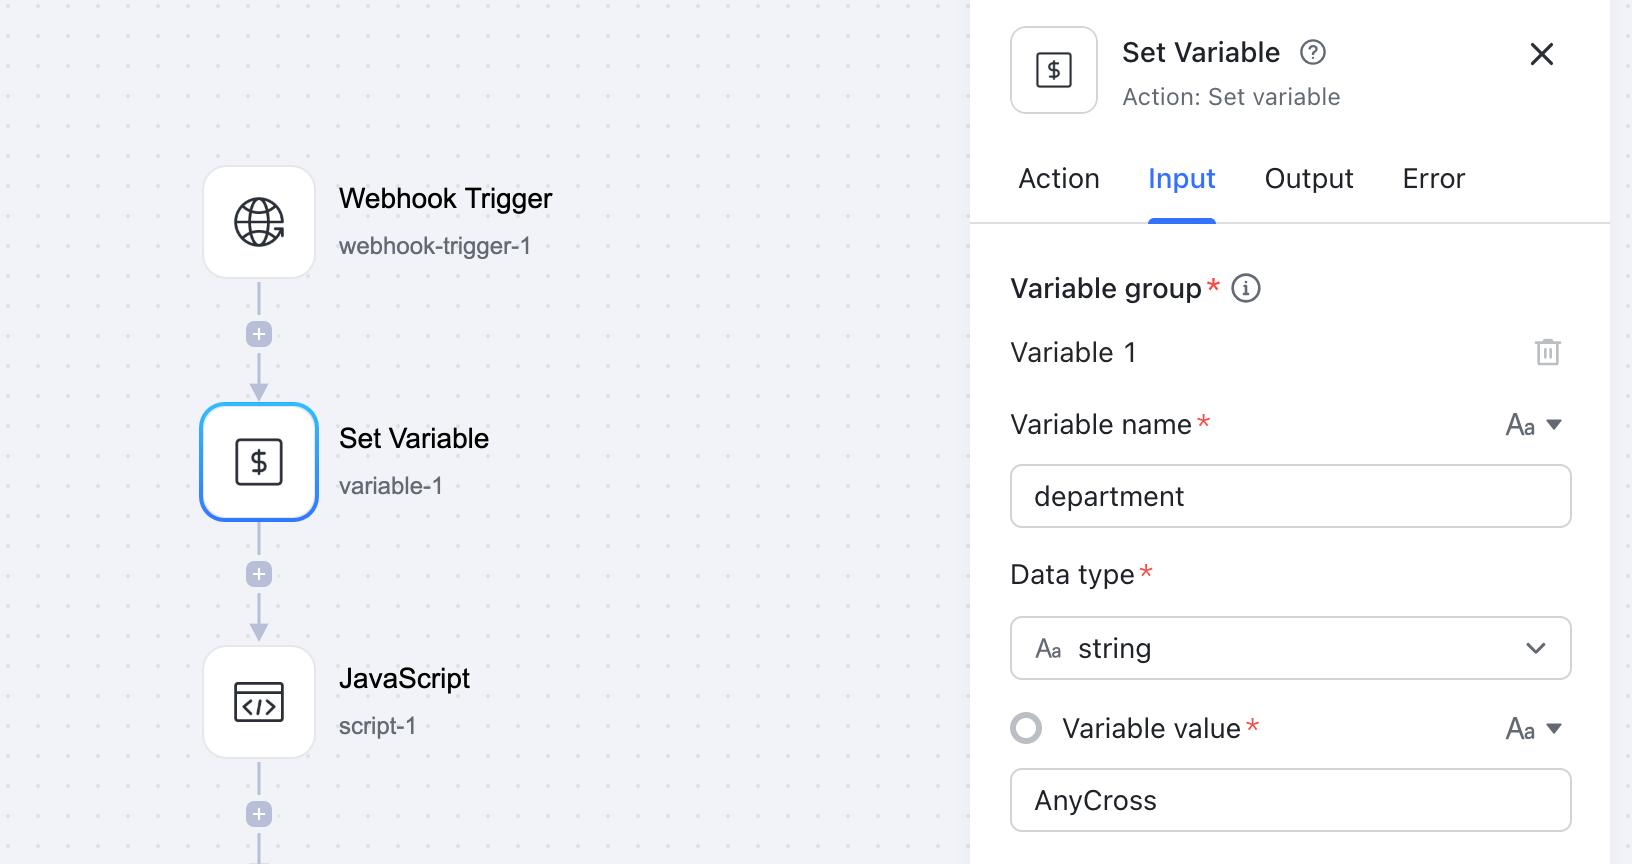Close the Set Variable panel

coord(1541,54)
